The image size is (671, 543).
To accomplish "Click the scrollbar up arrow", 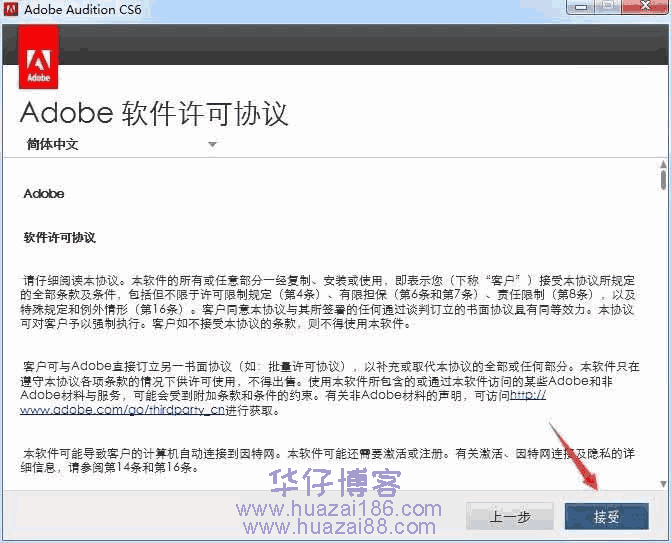I will (x=663, y=164).
